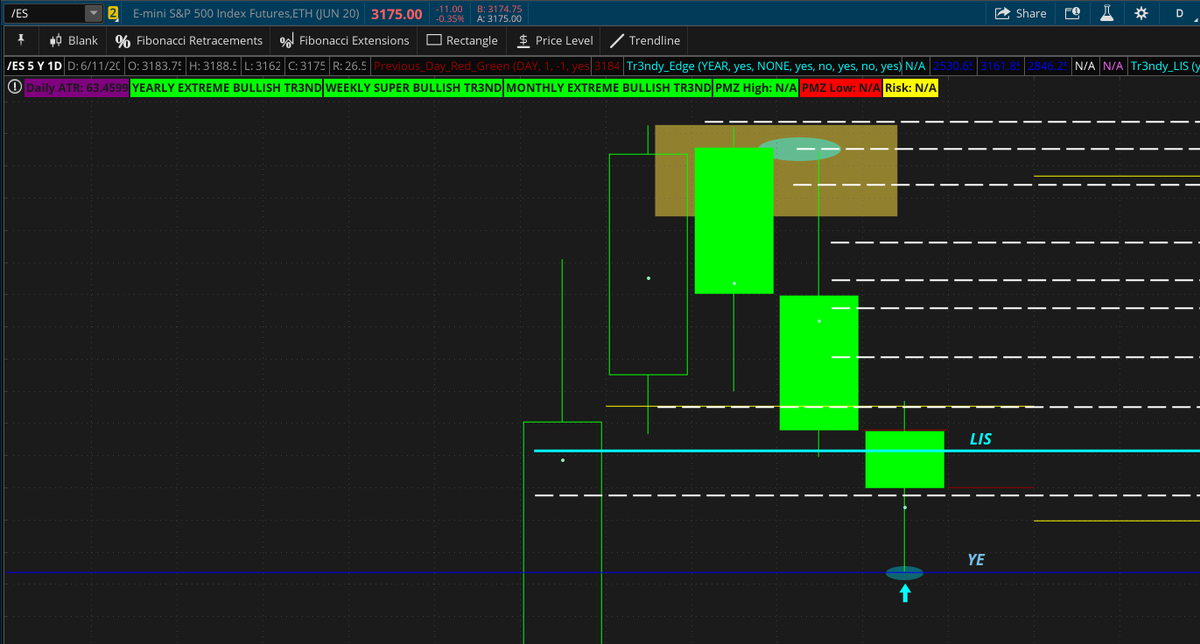The height and width of the screenshot is (644, 1200).
Task: Click the Previous_Day_Red_Green study label
Action: (x=481, y=66)
